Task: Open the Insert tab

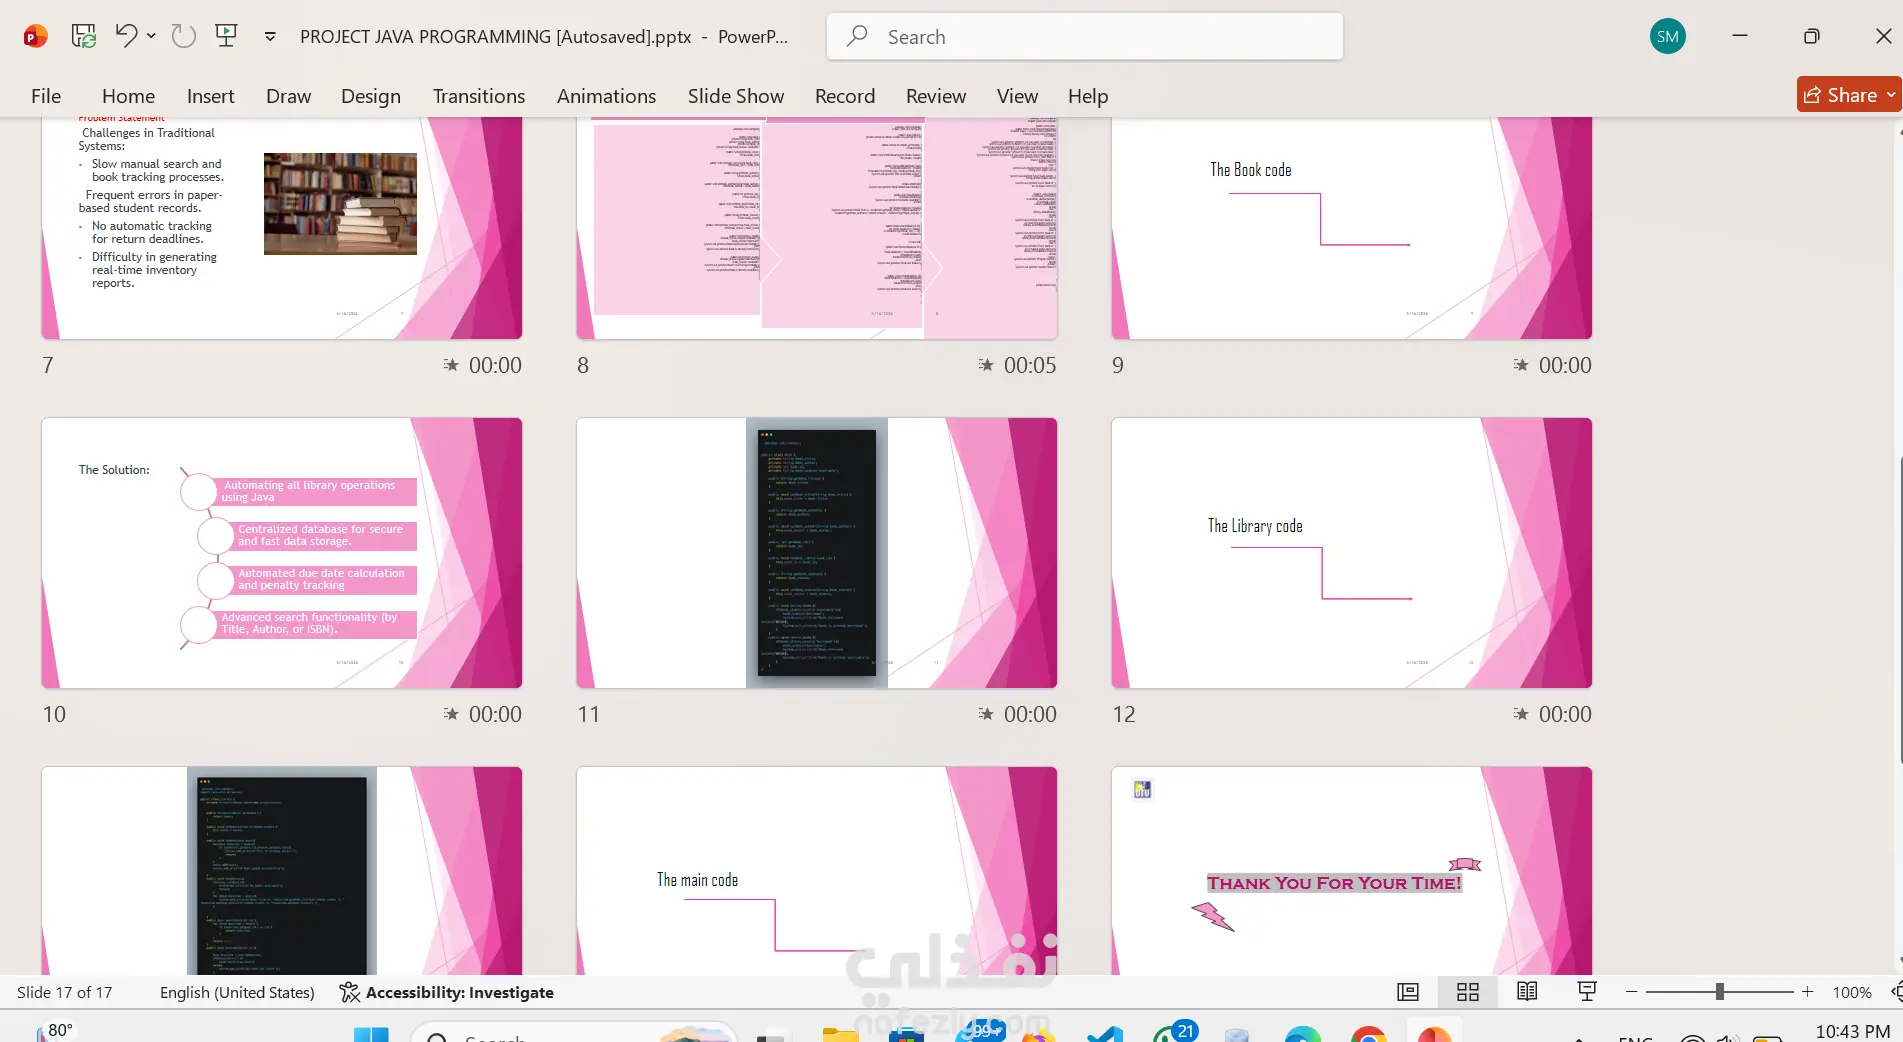Action: pyautogui.click(x=210, y=96)
